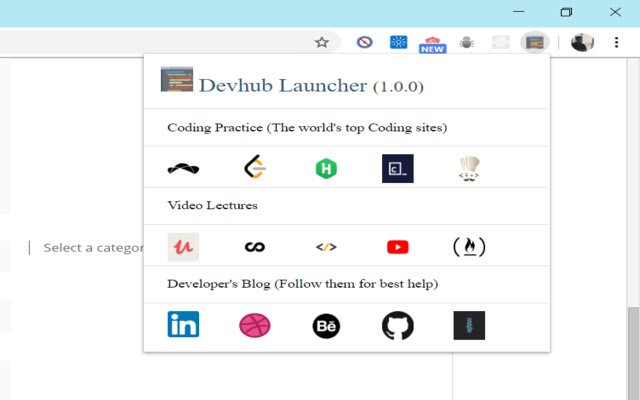Open the TopCoder coding site icon
Screen dimensions: 640x400
(x=183, y=168)
